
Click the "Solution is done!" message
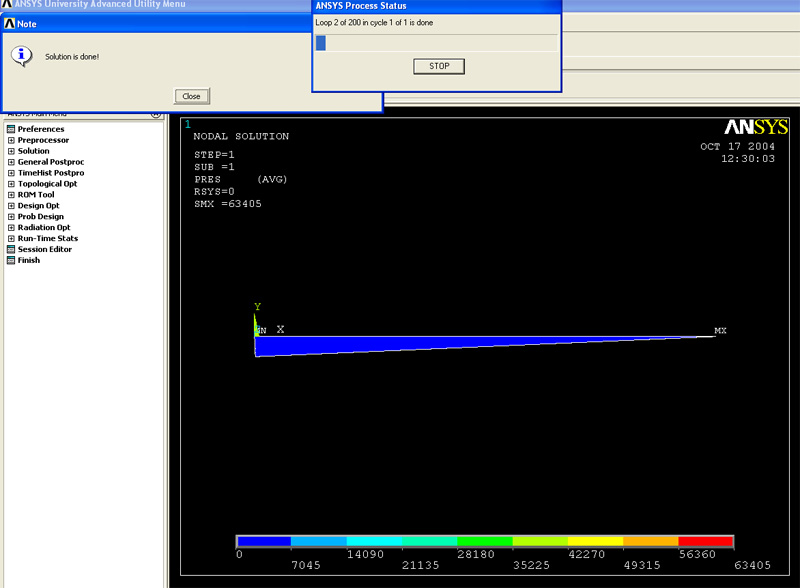(72, 57)
